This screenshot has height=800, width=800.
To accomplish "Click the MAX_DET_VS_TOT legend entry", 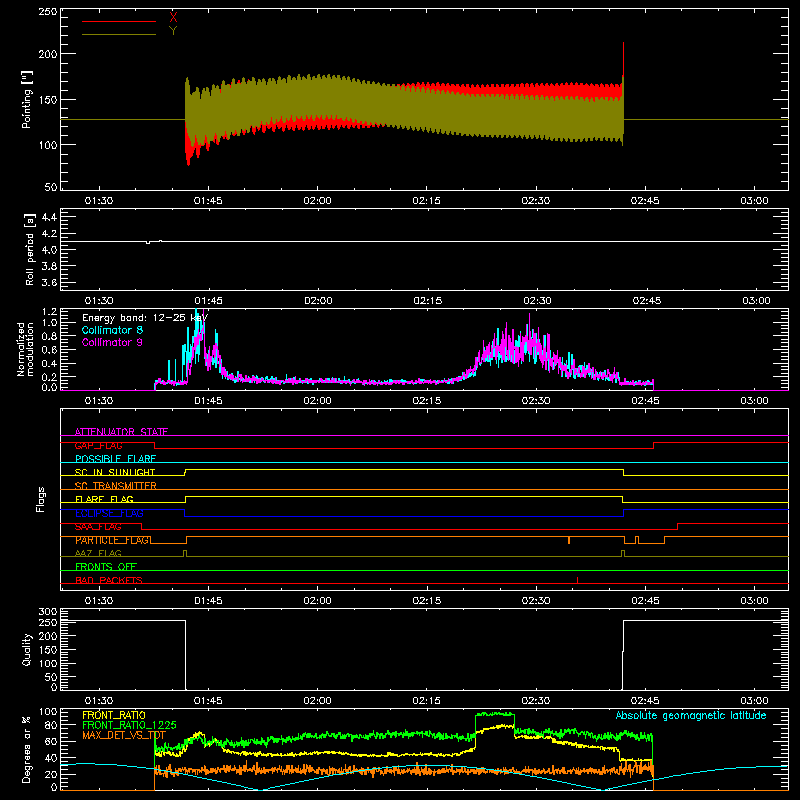I will [x=124, y=735].
